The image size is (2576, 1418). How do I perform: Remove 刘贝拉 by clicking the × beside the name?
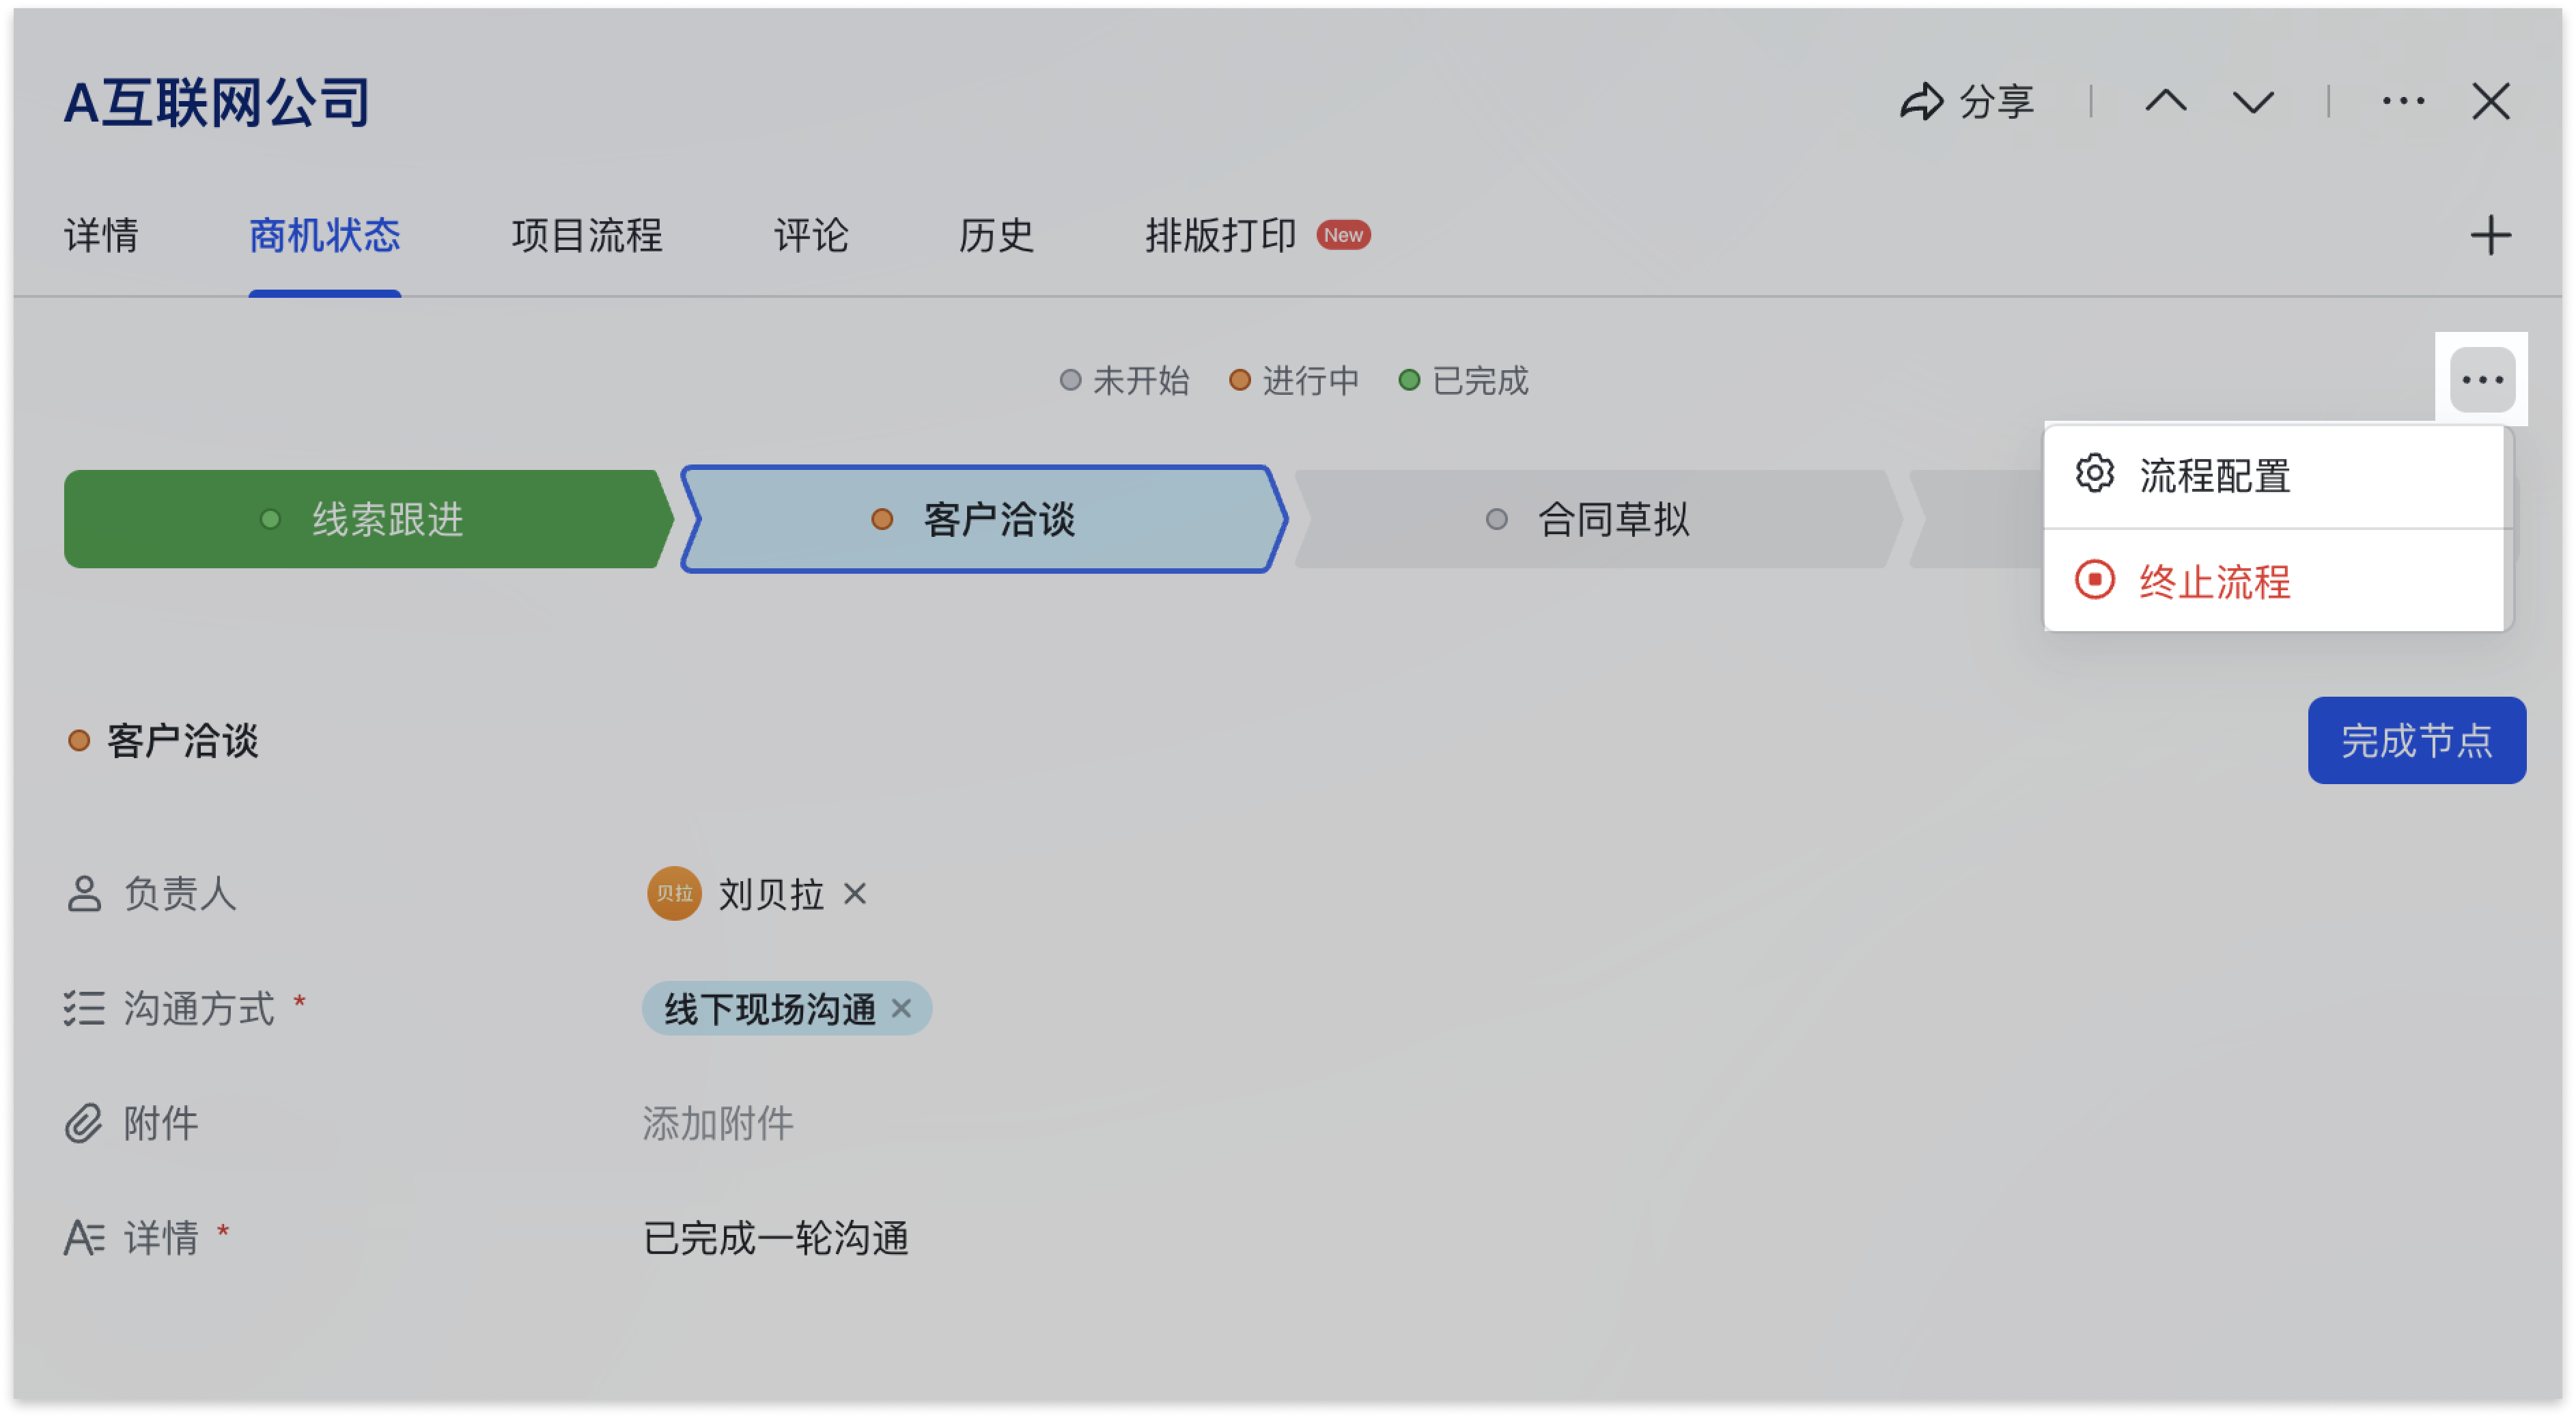point(856,895)
